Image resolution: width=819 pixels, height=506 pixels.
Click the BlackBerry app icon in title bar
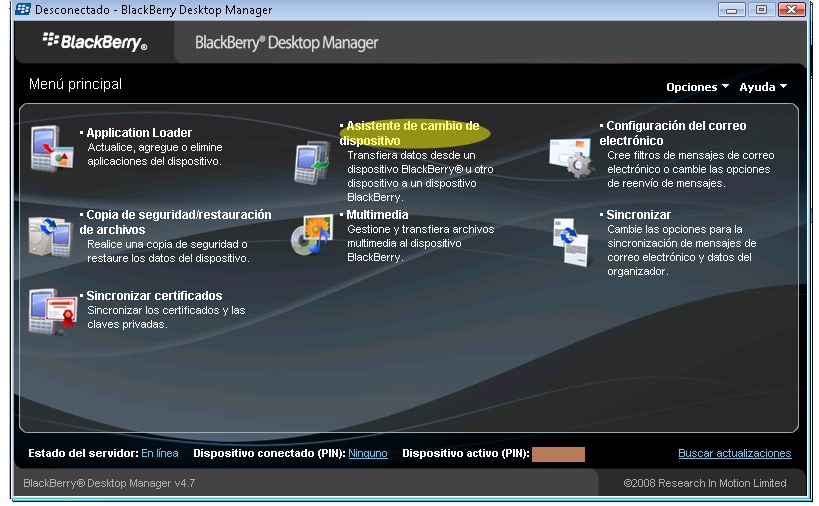22,9
